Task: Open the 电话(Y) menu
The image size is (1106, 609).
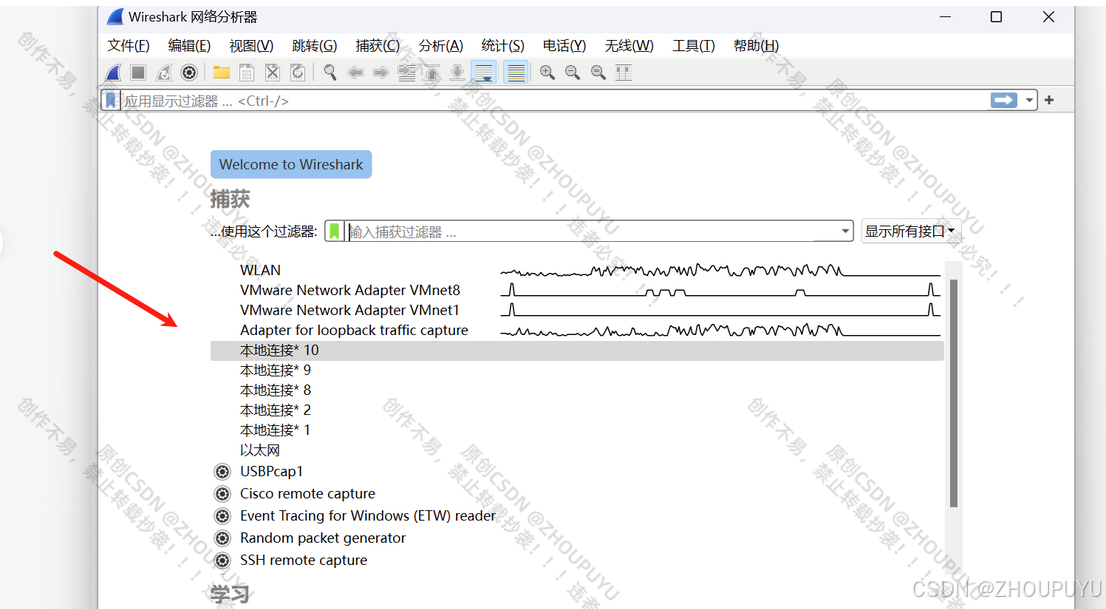Action: click(x=564, y=46)
